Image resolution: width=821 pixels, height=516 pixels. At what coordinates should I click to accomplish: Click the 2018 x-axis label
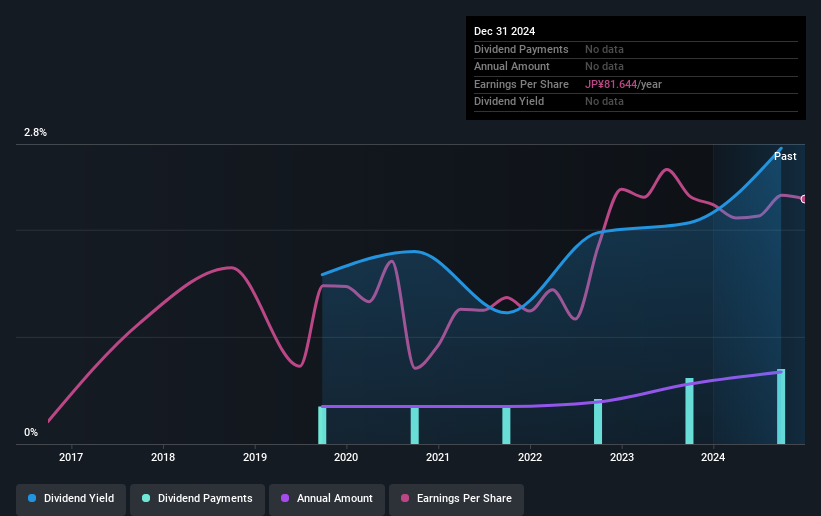click(x=163, y=457)
